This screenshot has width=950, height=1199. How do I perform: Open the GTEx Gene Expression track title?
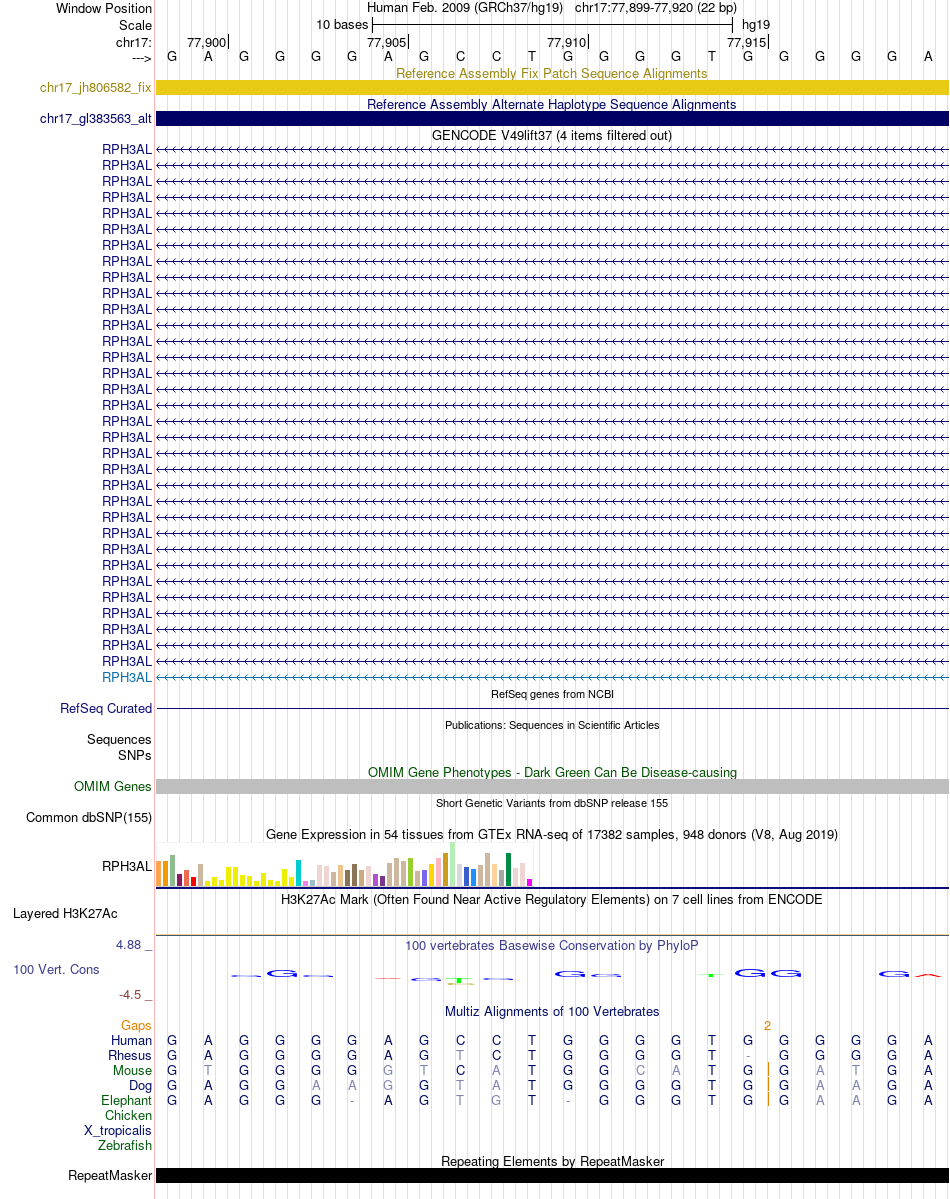coord(551,834)
